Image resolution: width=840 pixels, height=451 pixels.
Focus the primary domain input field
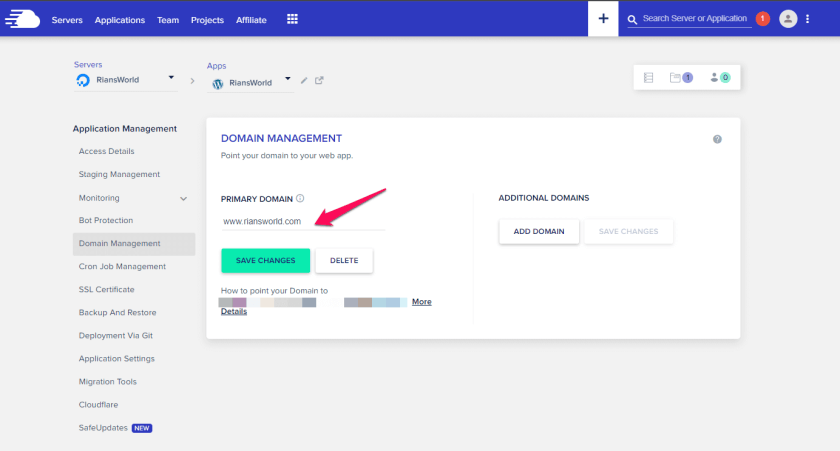[303, 221]
